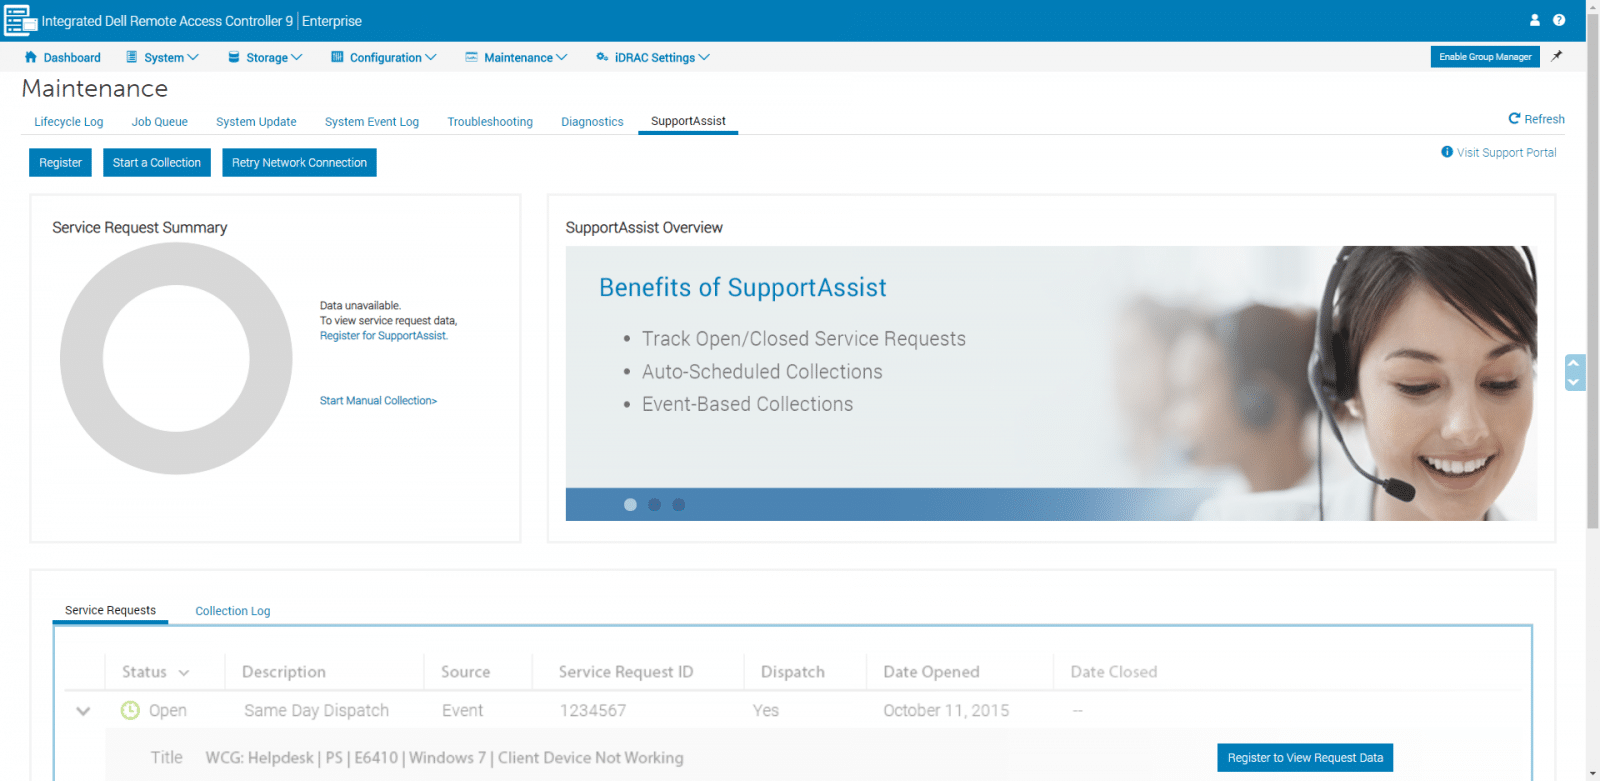The height and width of the screenshot is (781, 1600).
Task: Open the System dropdown menu
Action: coord(162,58)
